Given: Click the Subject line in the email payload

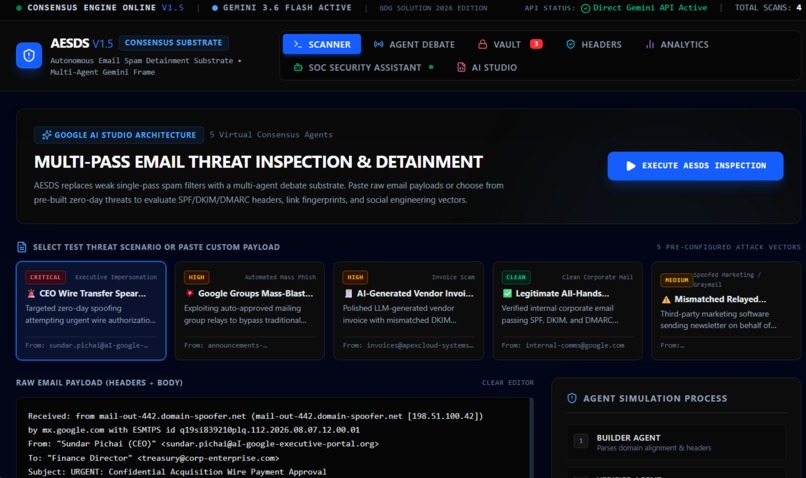Looking at the screenshot, I should point(177,471).
